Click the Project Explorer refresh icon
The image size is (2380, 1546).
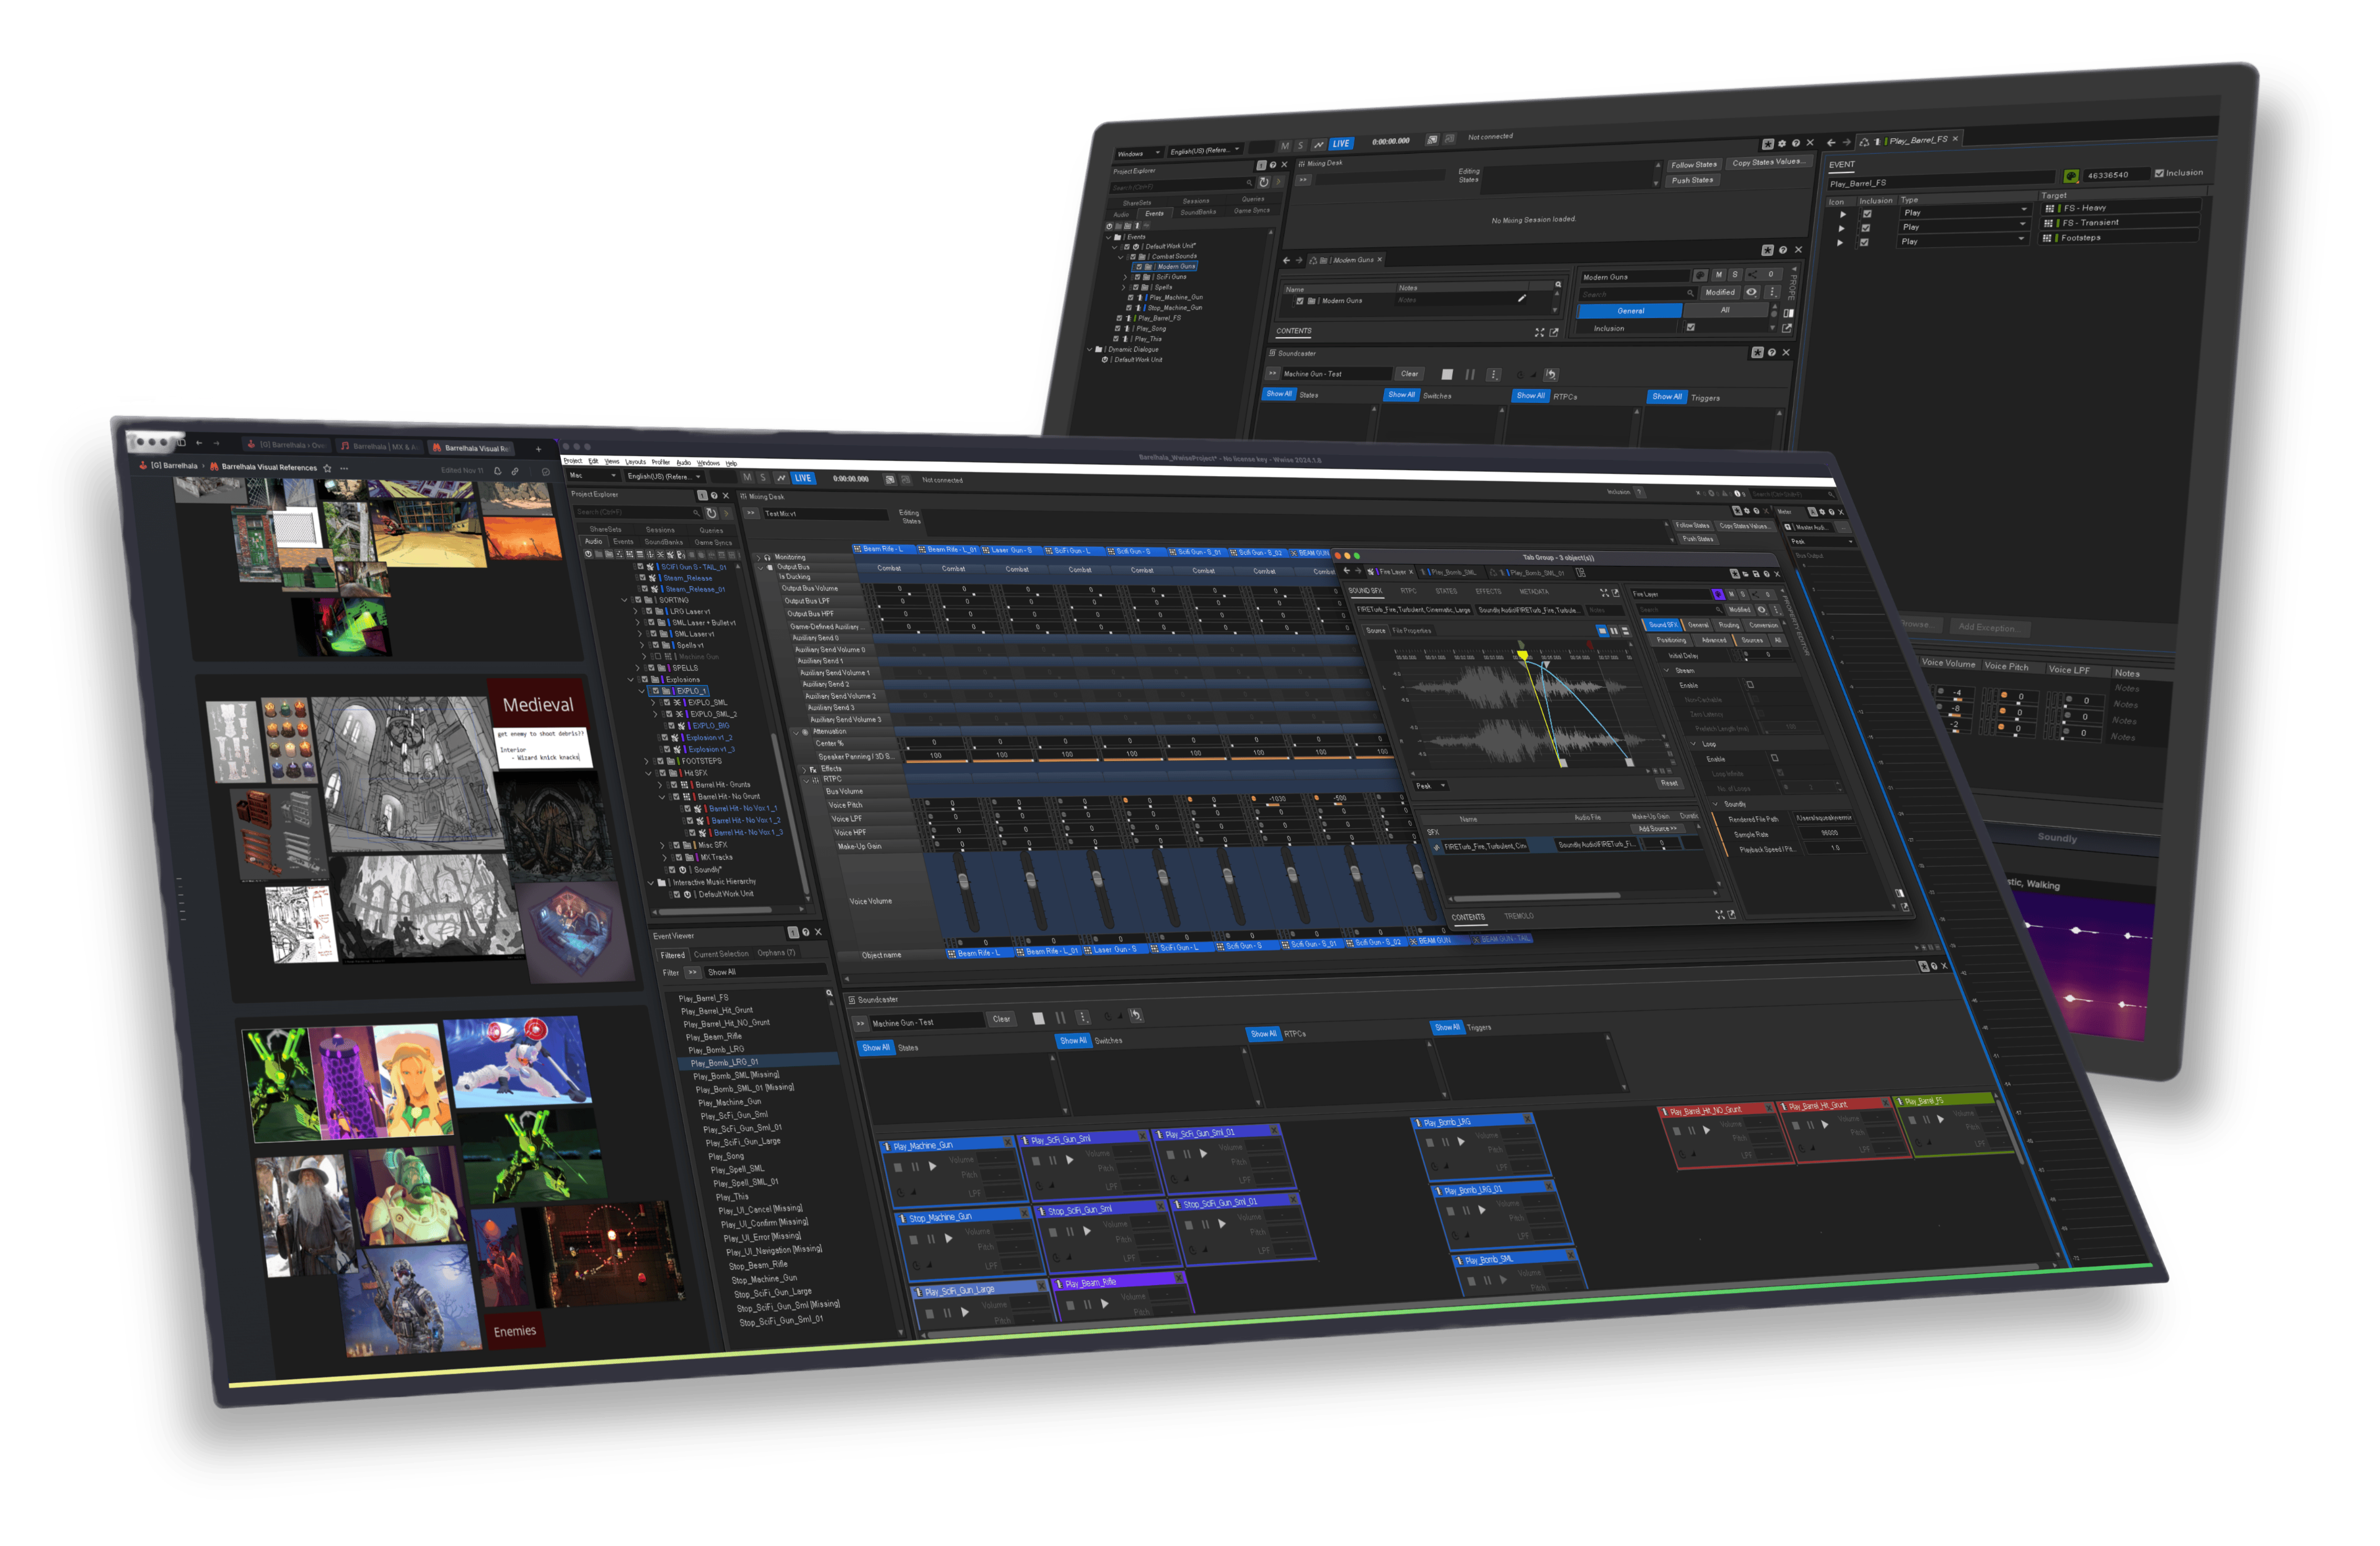point(711,513)
